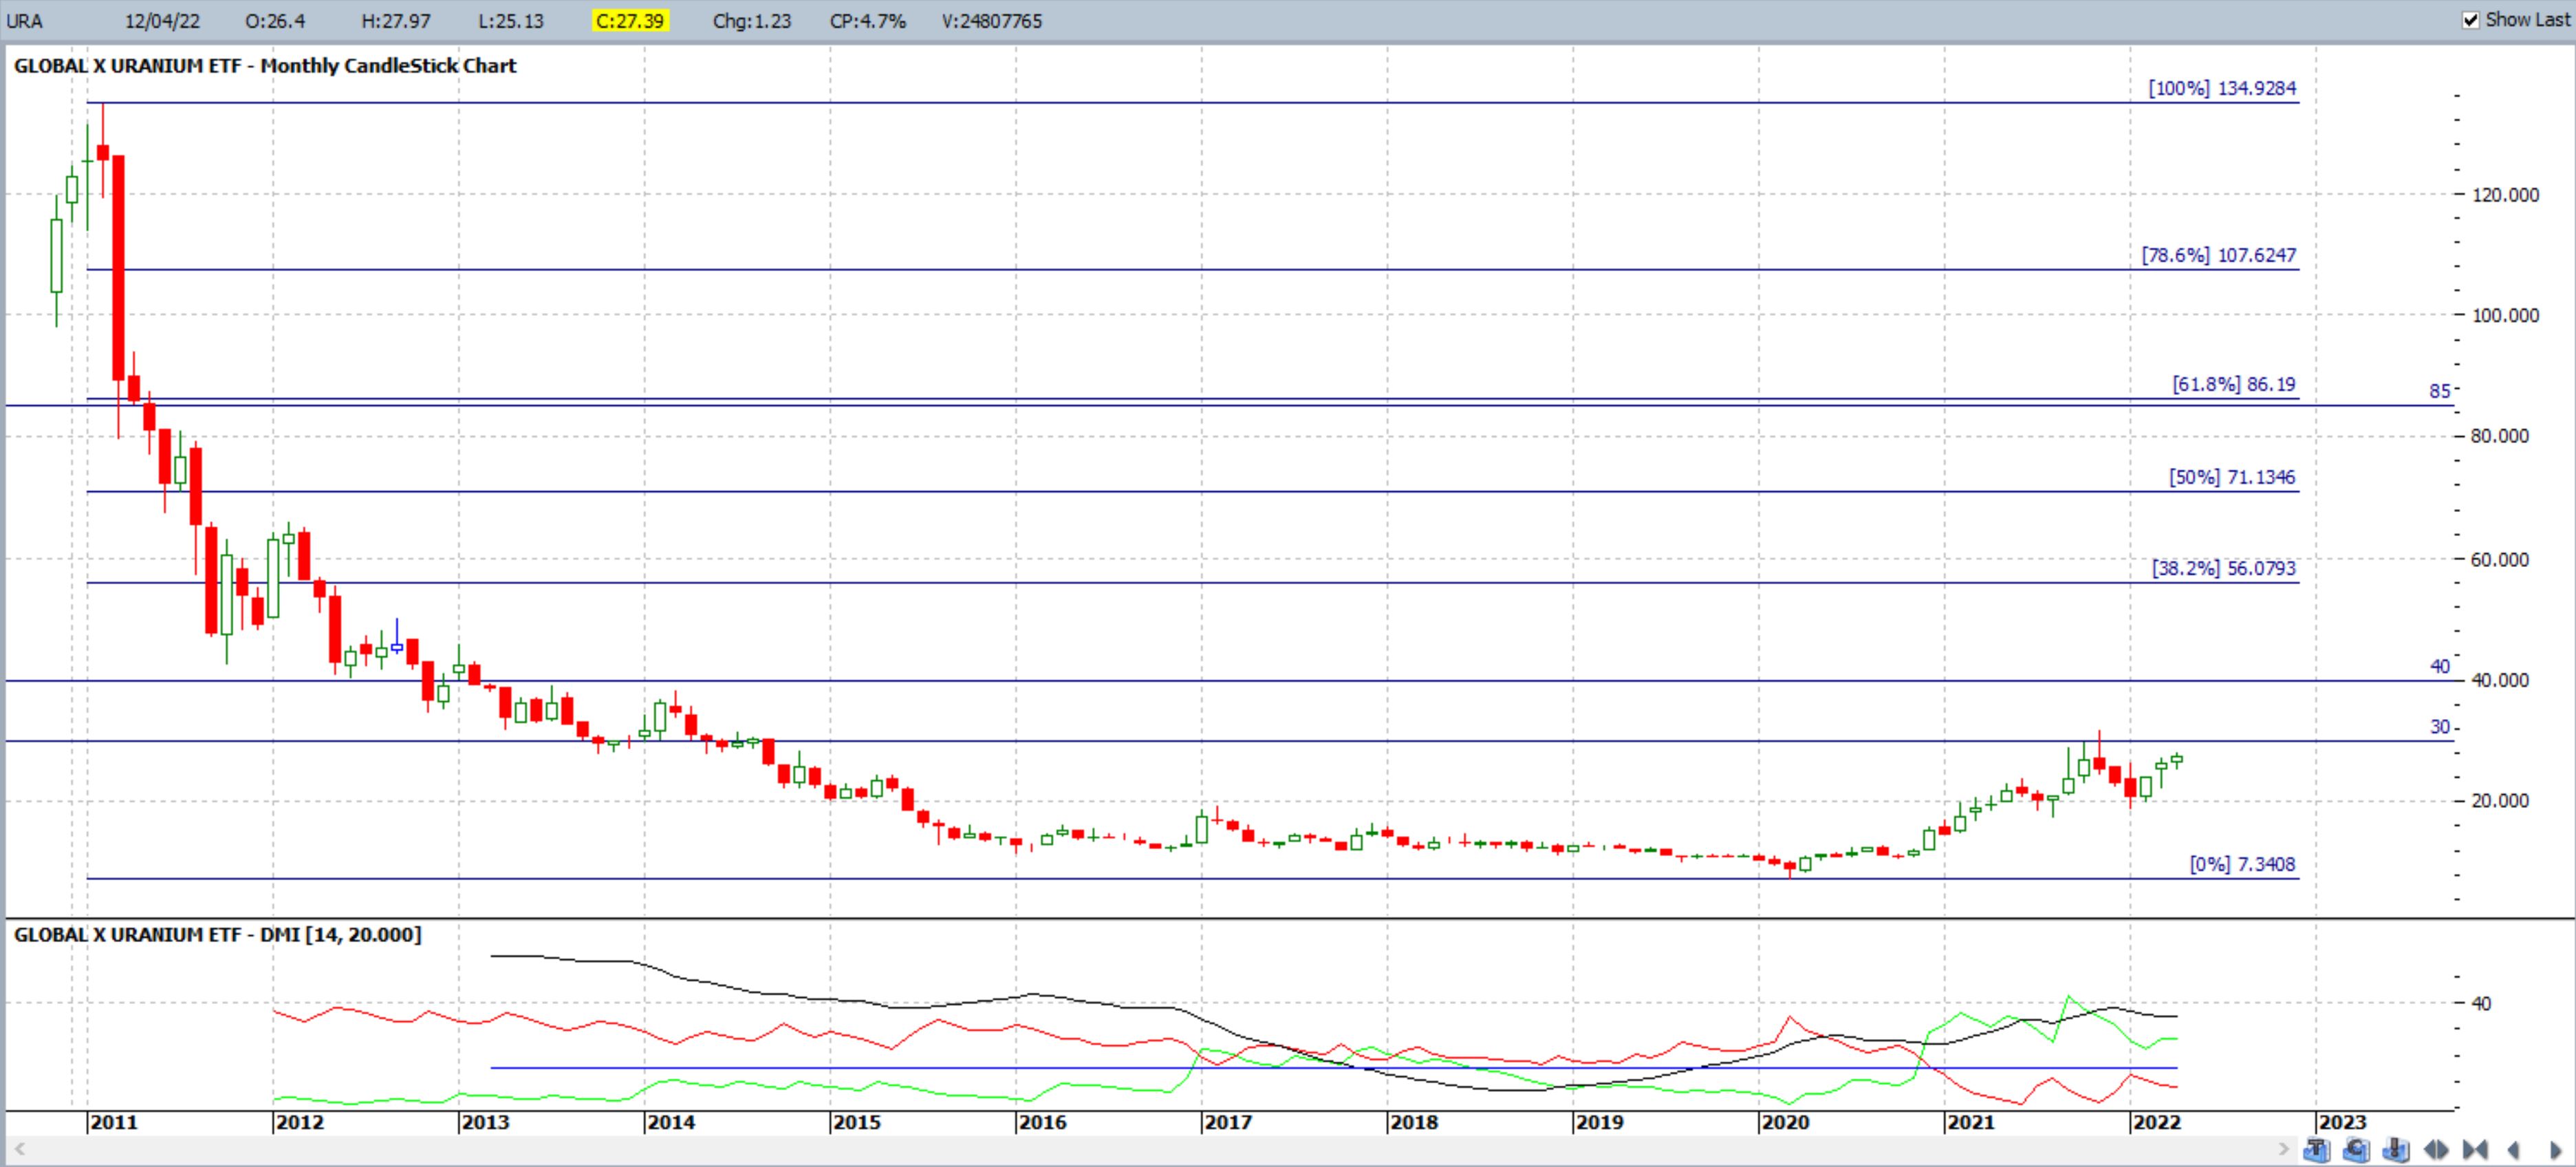The width and height of the screenshot is (2576, 1167).
Task: Click the 60.000 price axis label
Action: click(2499, 559)
